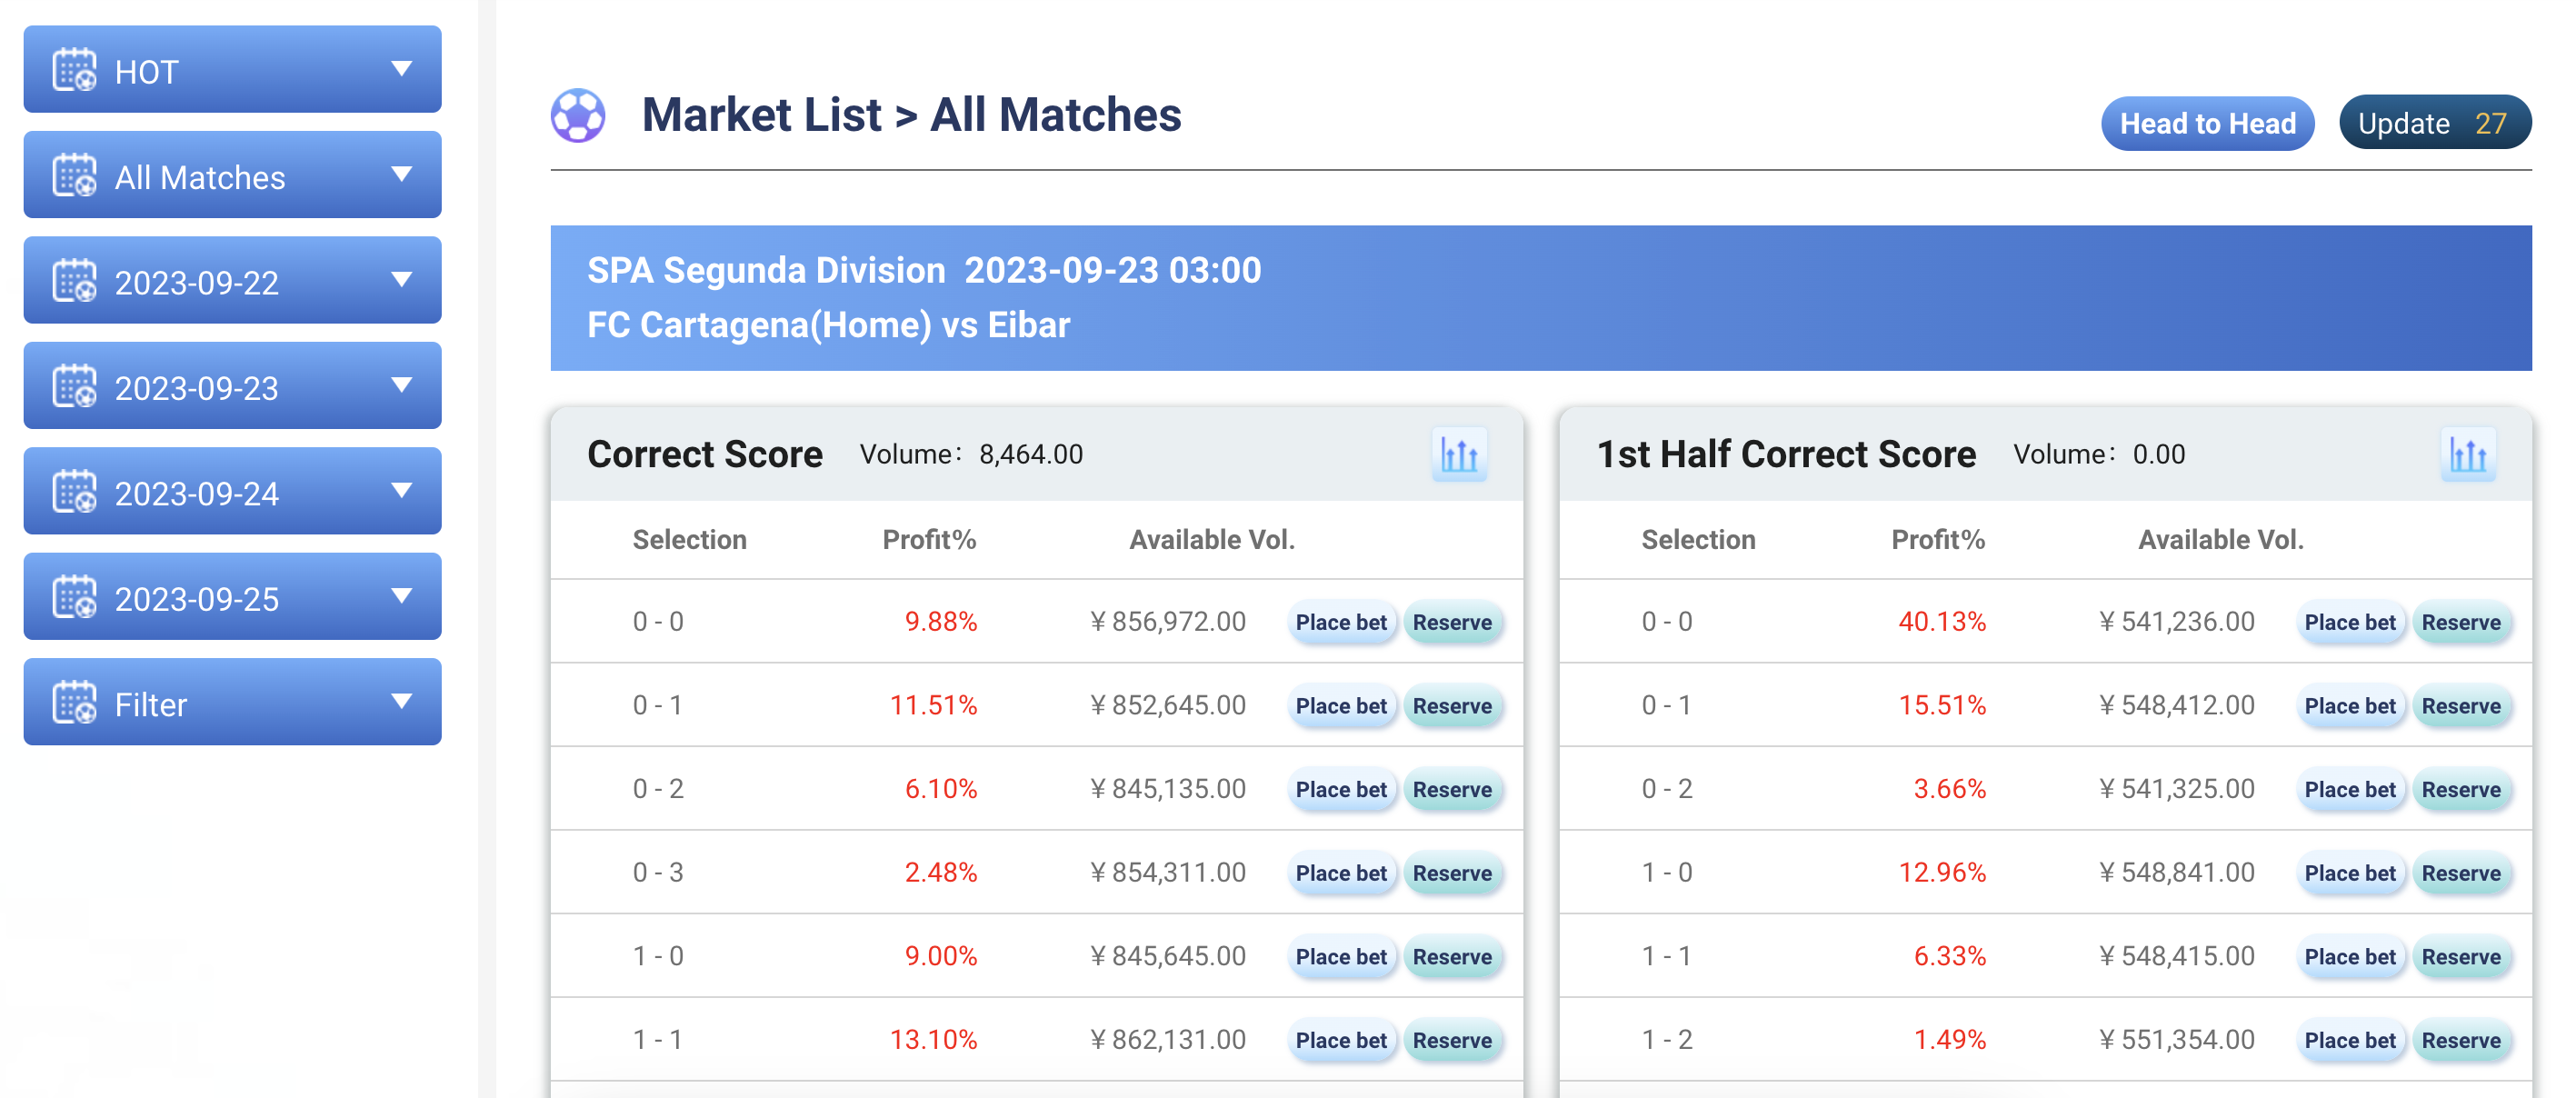This screenshot has width=2576, height=1098.
Task: Place bet on 1st Half 0 - 0
Action: pyautogui.click(x=2349, y=622)
